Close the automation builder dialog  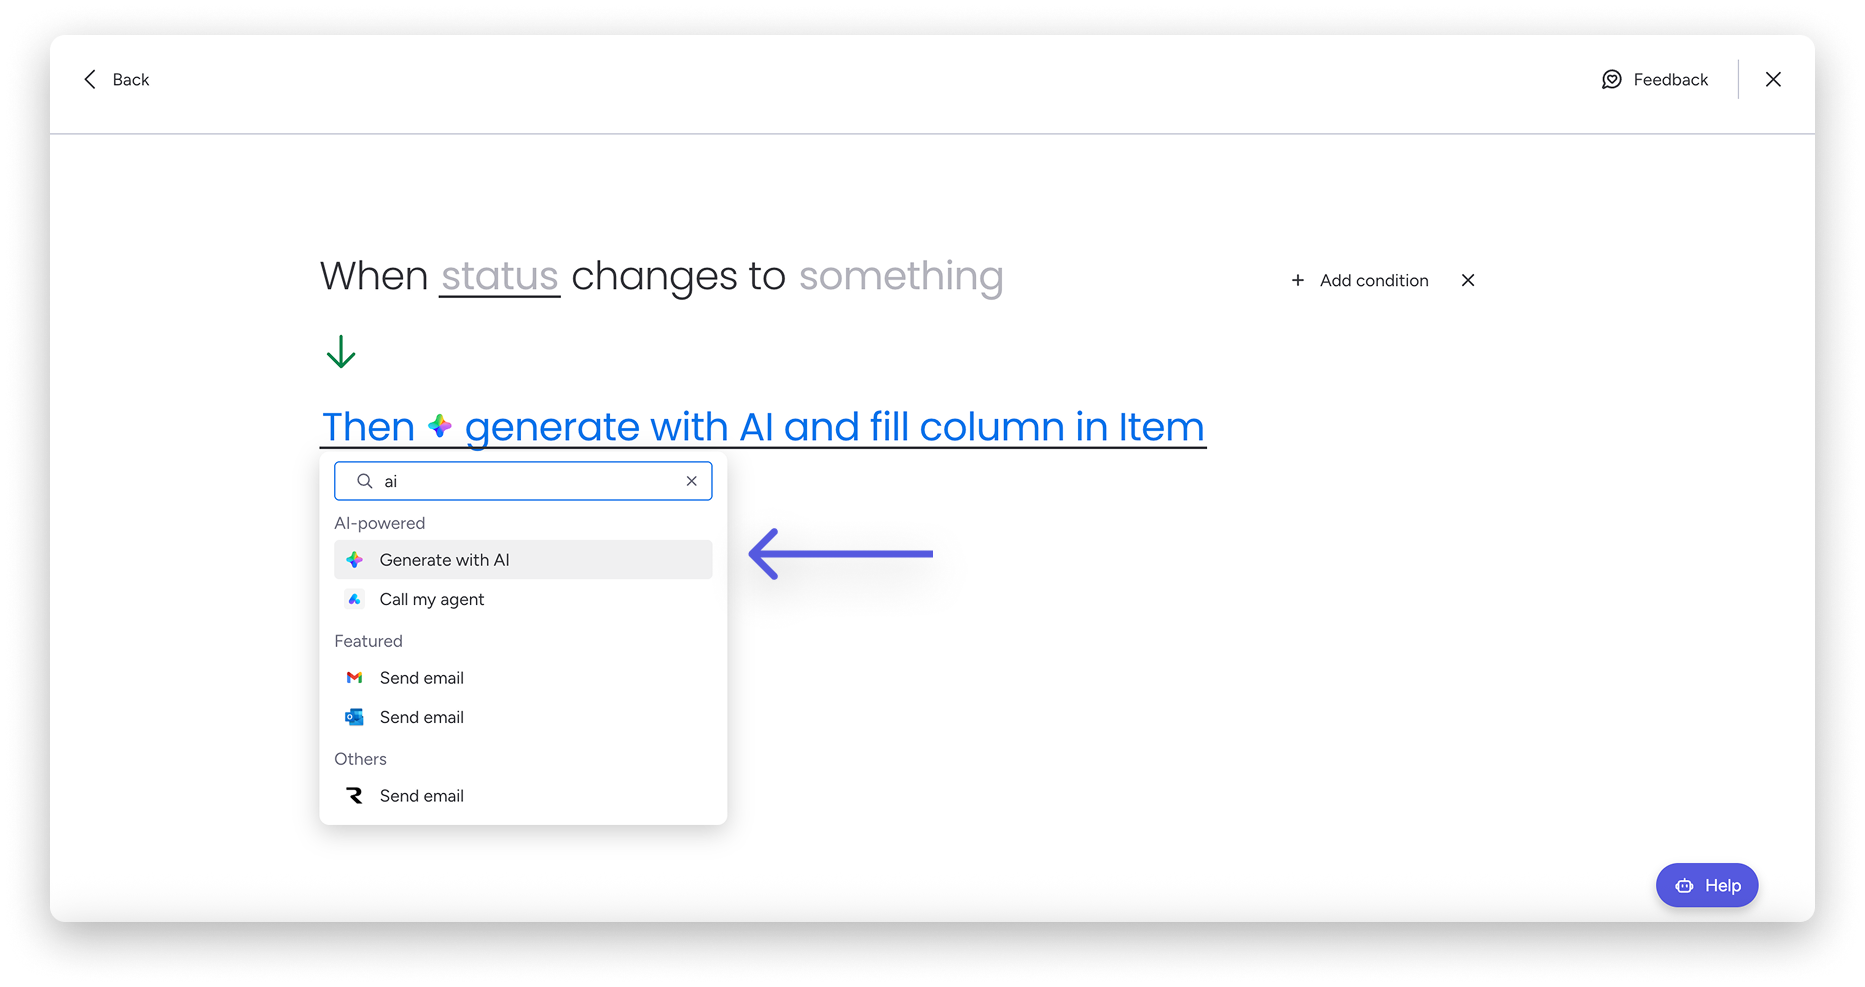[1773, 80]
